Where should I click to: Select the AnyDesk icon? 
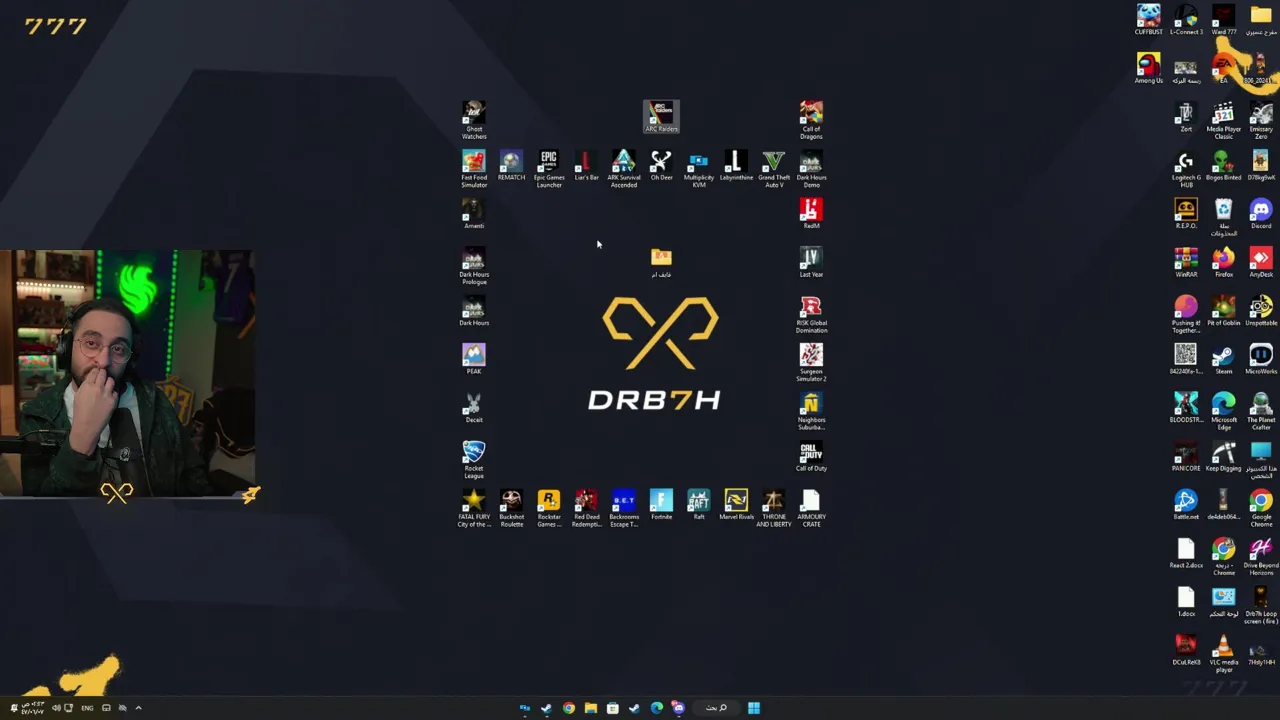click(x=1261, y=262)
